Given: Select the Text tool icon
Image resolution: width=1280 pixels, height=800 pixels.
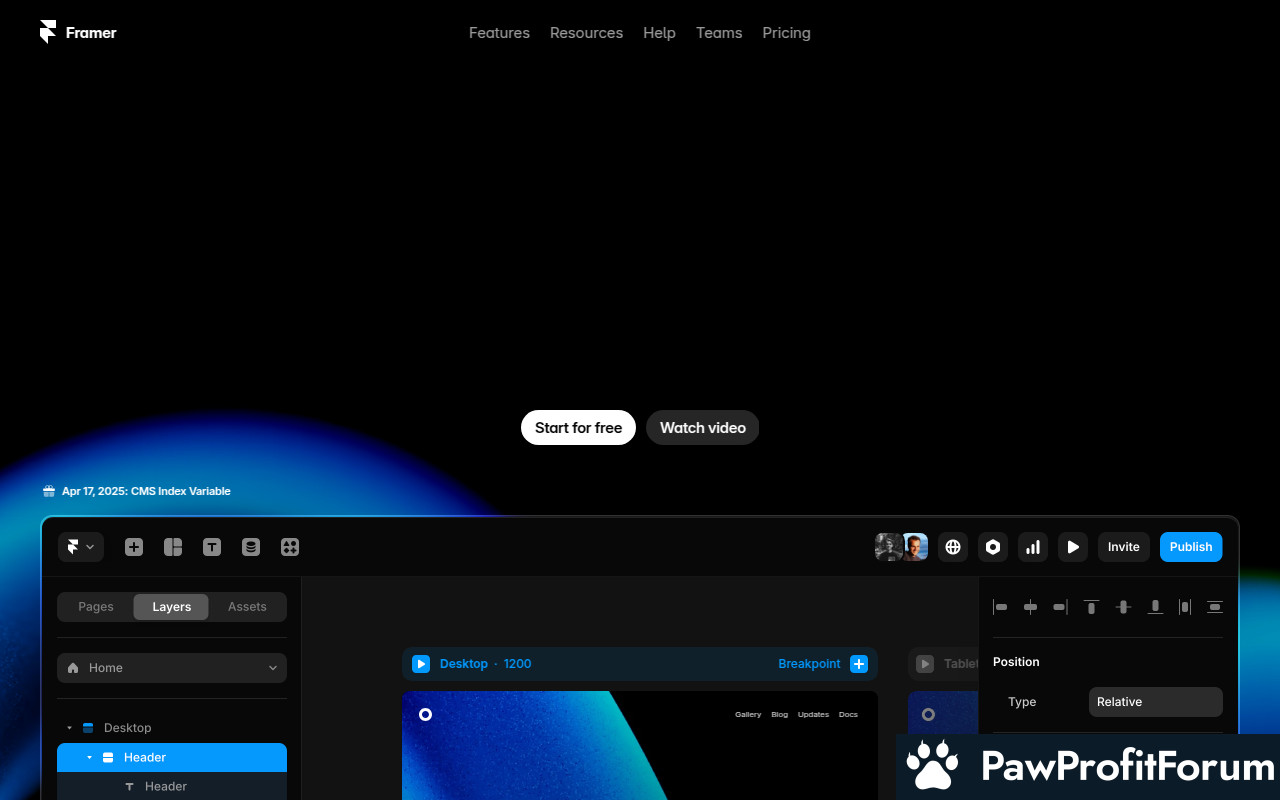Looking at the screenshot, I should (x=212, y=547).
